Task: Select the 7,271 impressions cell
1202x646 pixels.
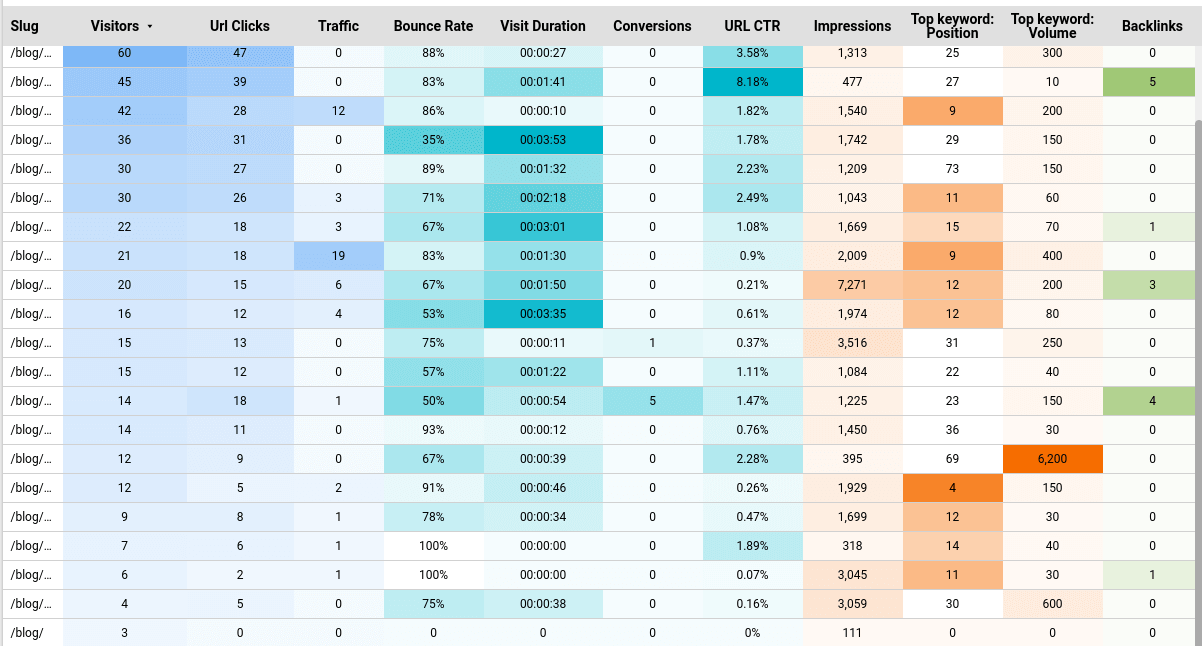Action: (x=851, y=285)
